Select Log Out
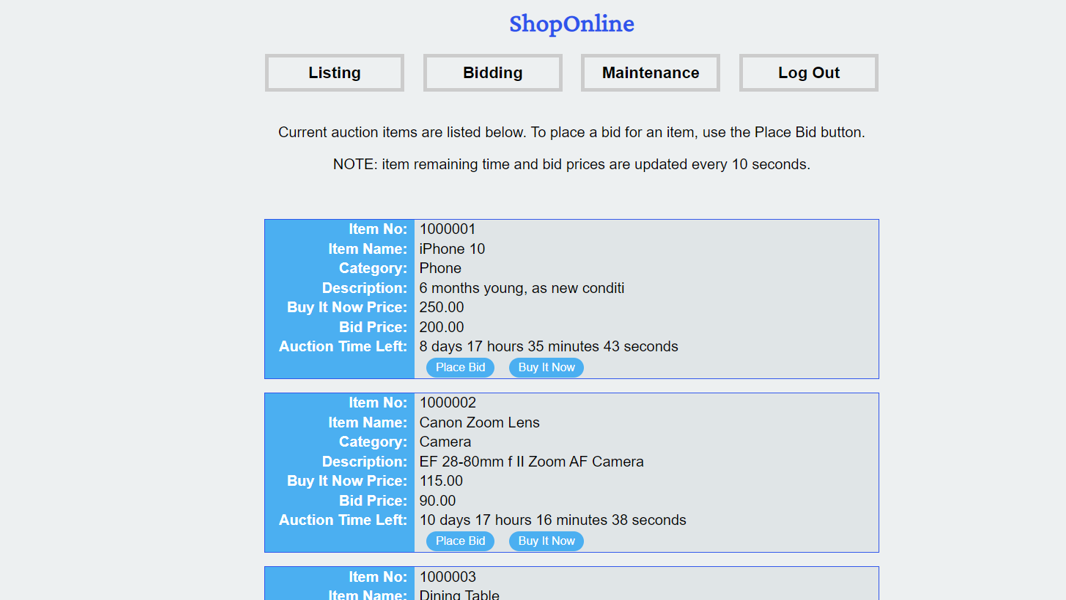The height and width of the screenshot is (600, 1066). tap(808, 72)
